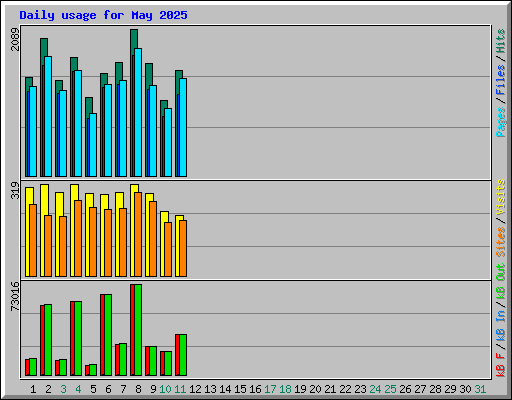Click day 6 on the x-axis
Viewport: 512px width, 400px height.
pyautogui.click(x=108, y=389)
